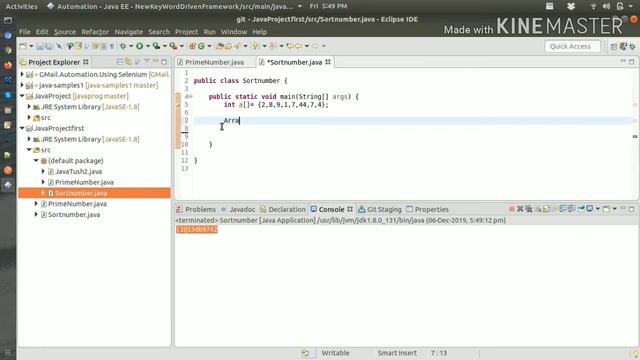The width and height of the screenshot is (640, 360).
Task: Expand the GMail.Automation.Using.Selenium project
Action: (x=22, y=74)
